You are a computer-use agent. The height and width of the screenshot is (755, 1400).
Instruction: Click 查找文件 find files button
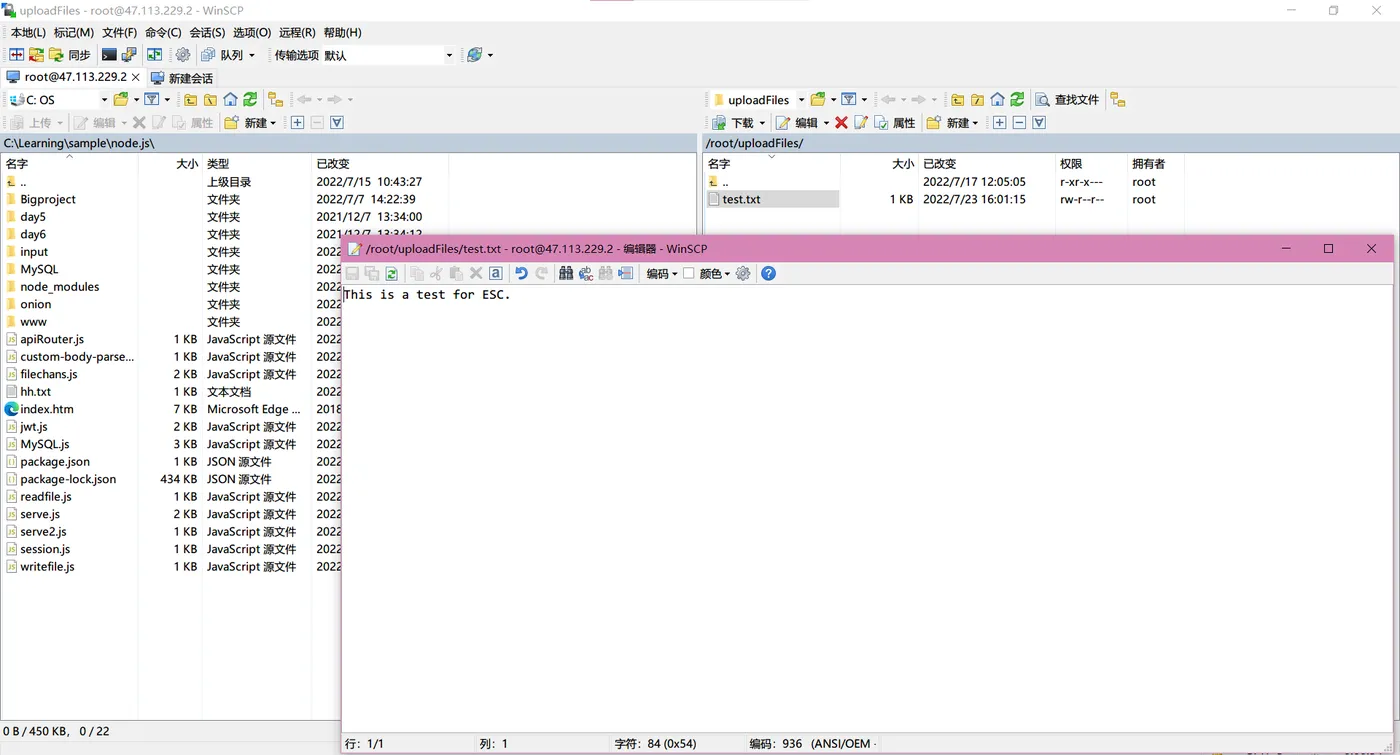click(1067, 99)
